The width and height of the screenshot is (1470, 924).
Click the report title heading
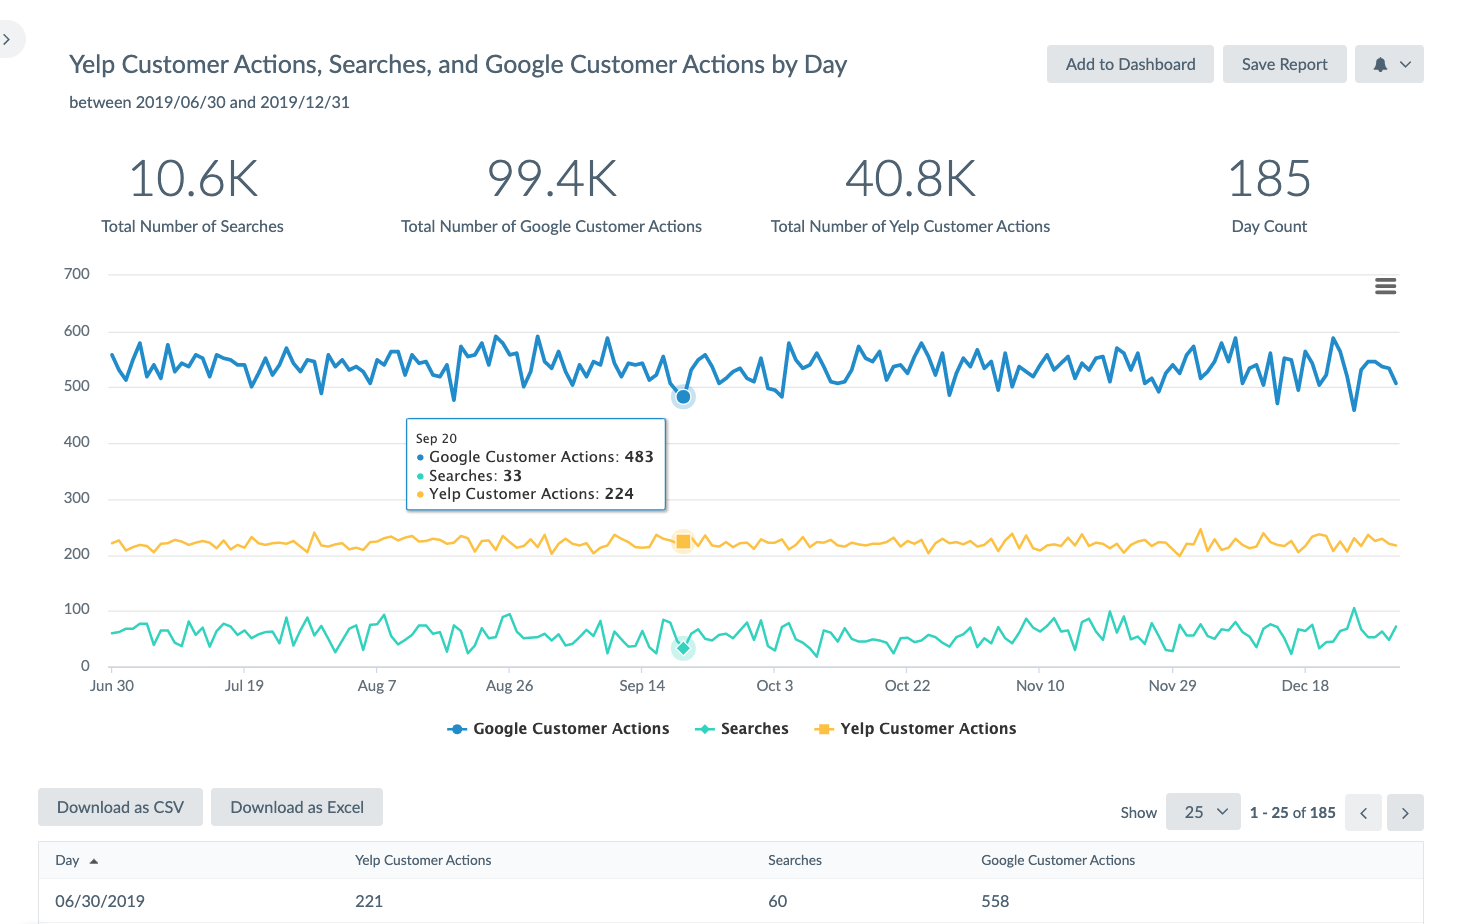(x=458, y=65)
